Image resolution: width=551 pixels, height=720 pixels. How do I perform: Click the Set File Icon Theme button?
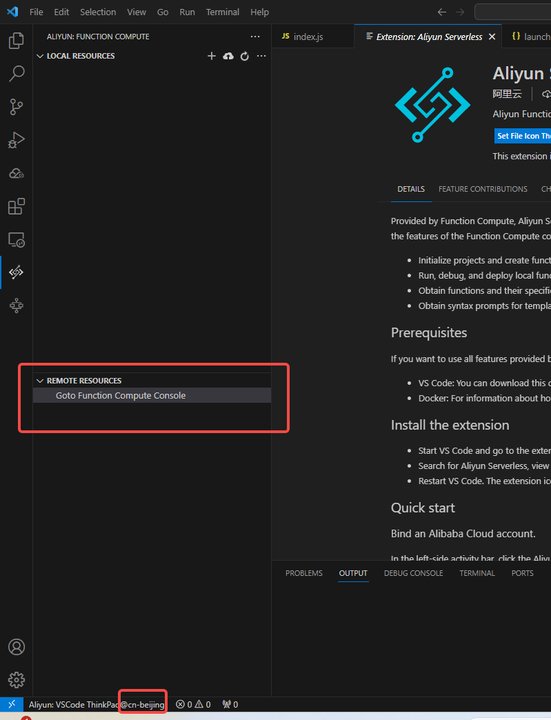click(x=523, y=136)
